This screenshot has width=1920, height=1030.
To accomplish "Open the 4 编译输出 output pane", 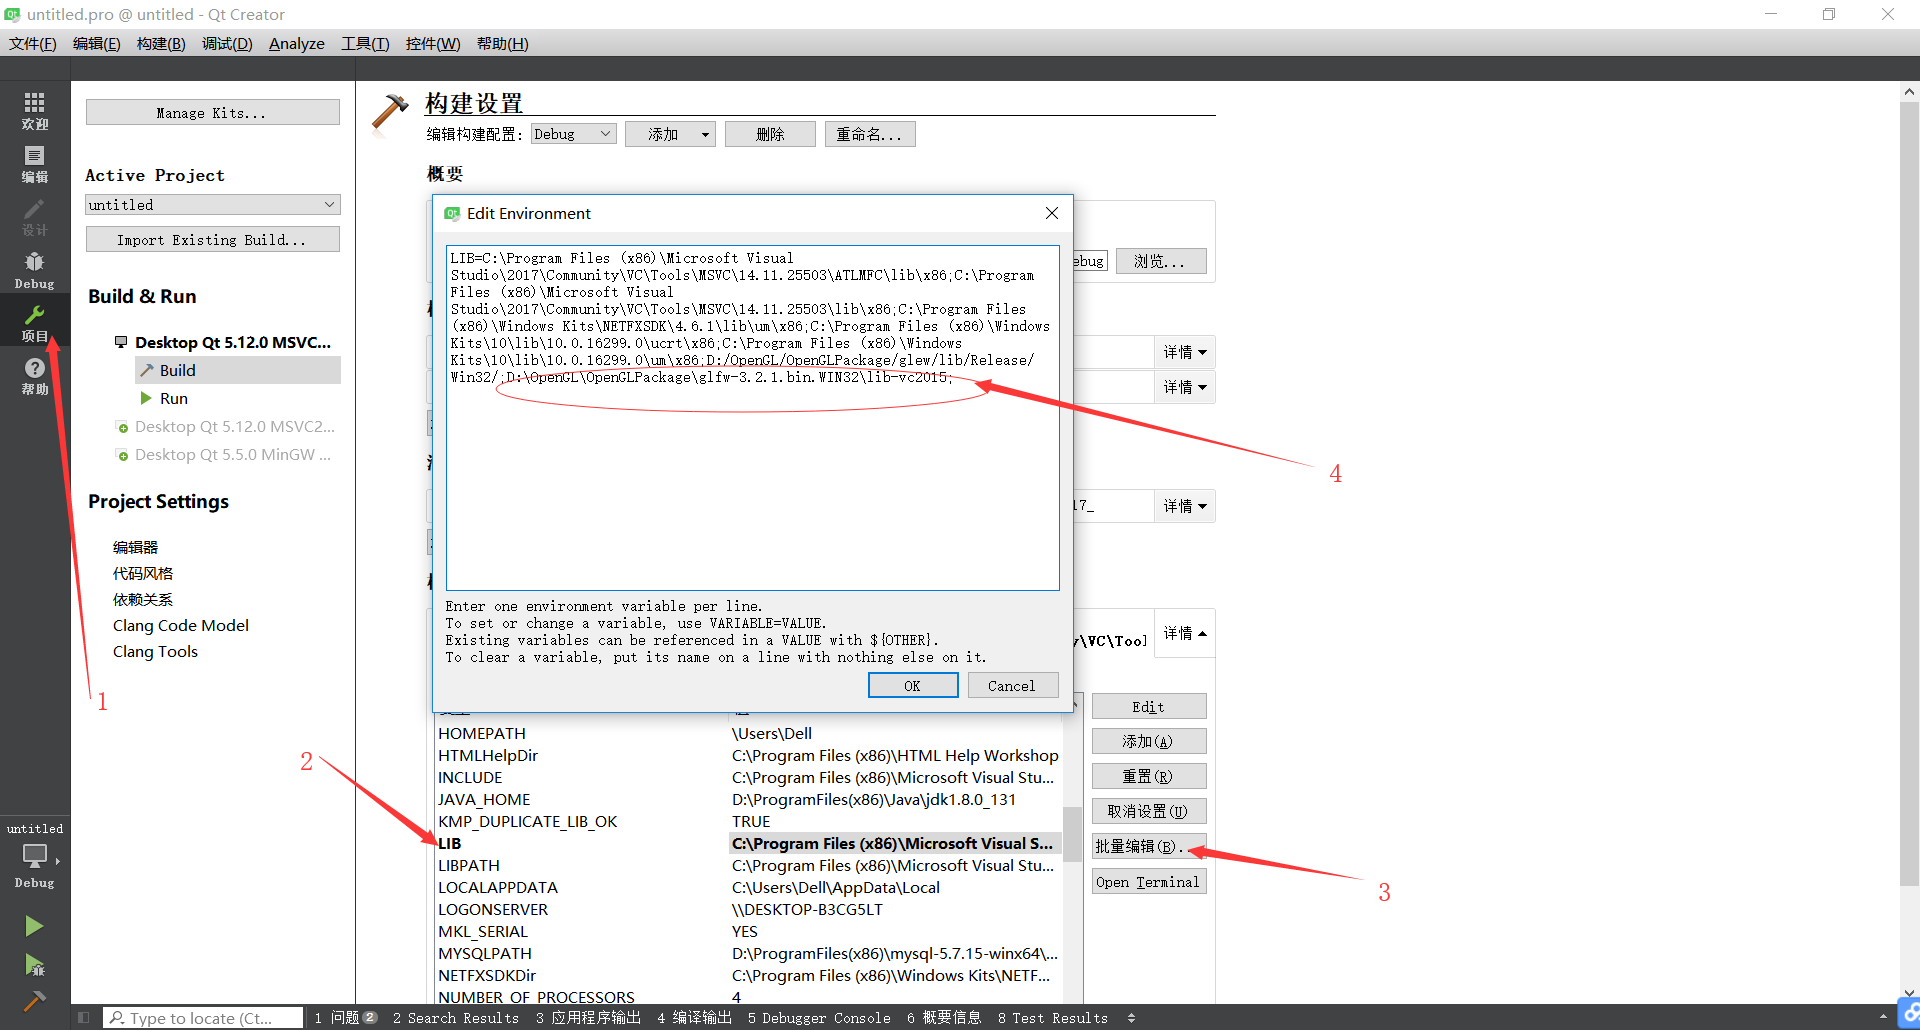I will (695, 1018).
